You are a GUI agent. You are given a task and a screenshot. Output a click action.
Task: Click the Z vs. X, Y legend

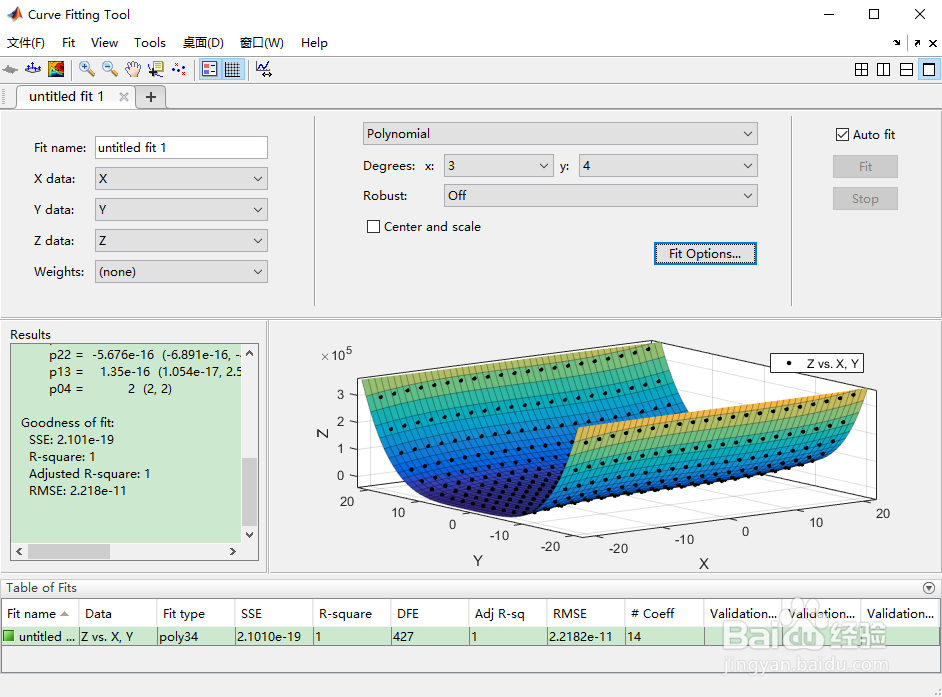[817, 364]
